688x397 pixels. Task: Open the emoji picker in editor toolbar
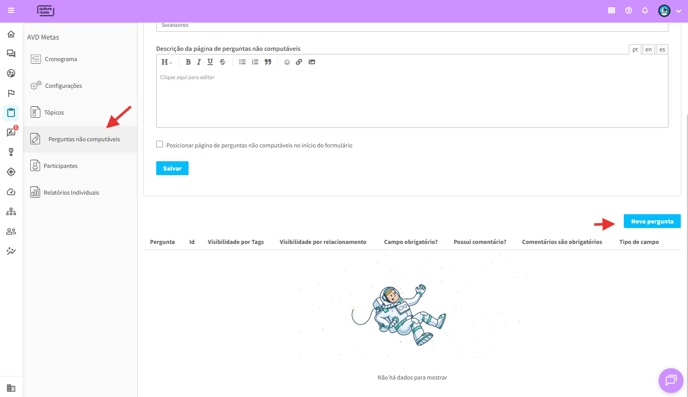pyautogui.click(x=287, y=62)
